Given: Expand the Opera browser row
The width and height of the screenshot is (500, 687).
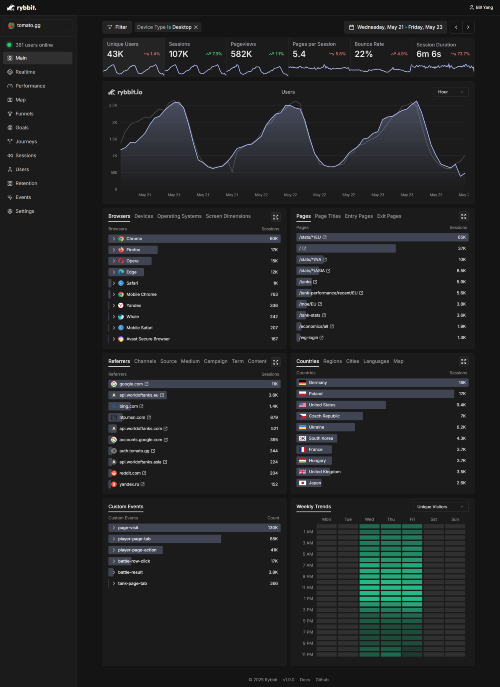Looking at the screenshot, I should (x=113, y=261).
